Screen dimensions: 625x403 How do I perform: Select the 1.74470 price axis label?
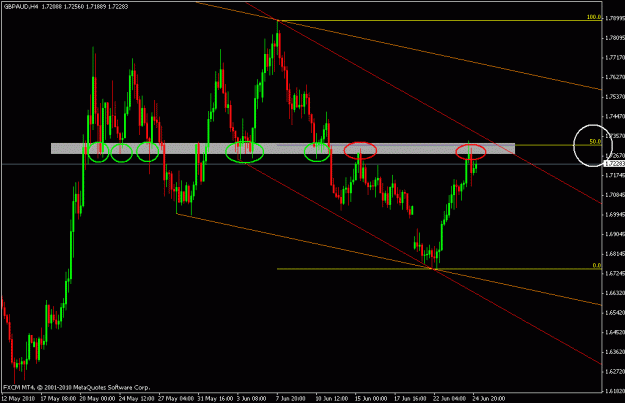(x=615, y=116)
